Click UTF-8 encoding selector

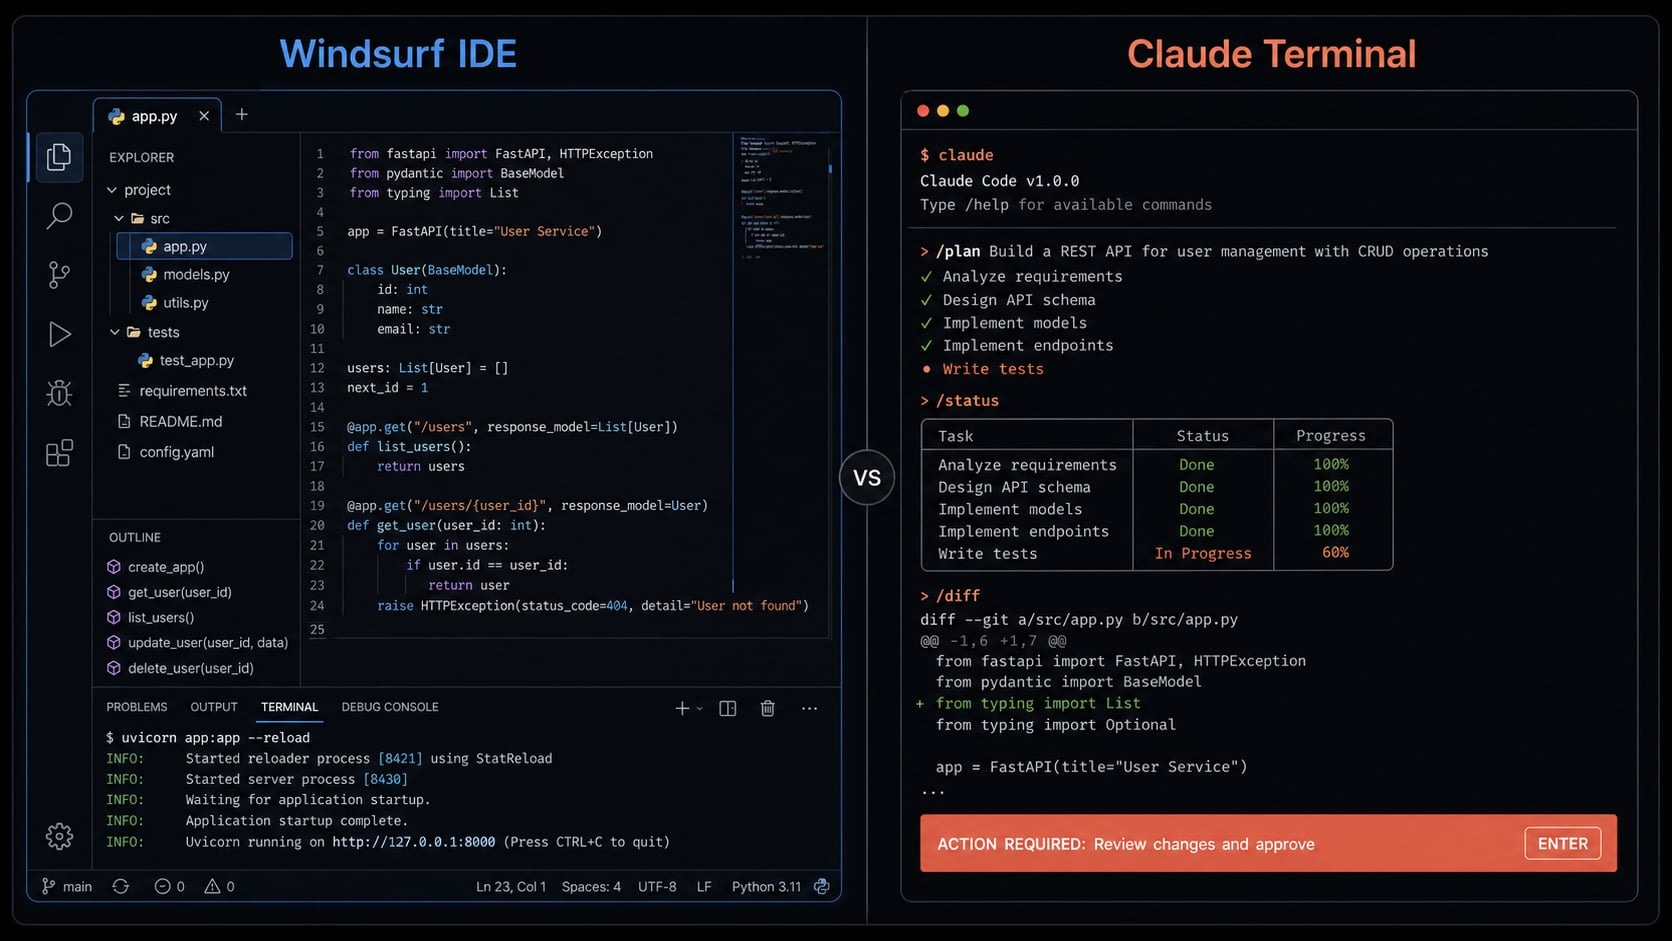657,886
